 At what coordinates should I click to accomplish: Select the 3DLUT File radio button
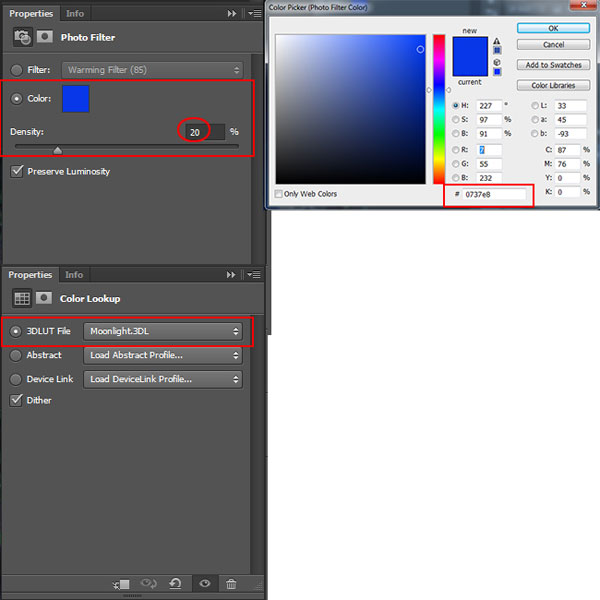coord(16,331)
